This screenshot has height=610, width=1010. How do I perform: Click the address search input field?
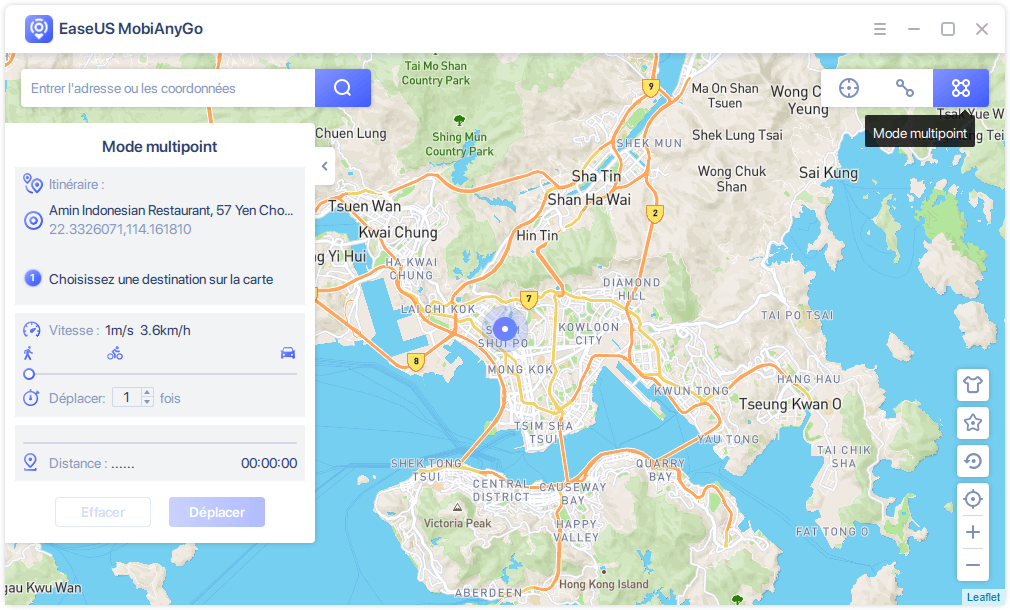(x=168, y=88)
